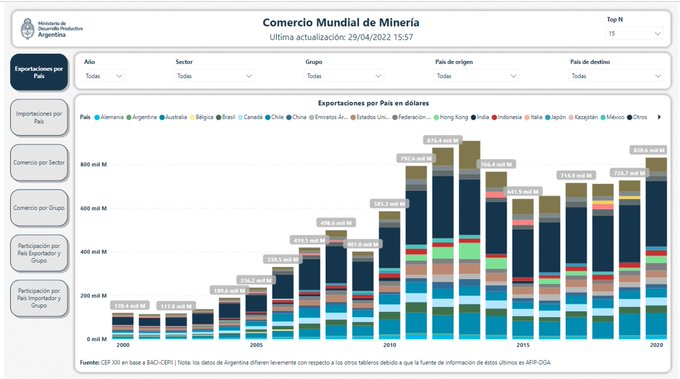The width and height of the screenshot is (680, 379).
Task: Click the 876.4 mil M data label
Action: [443, 140]
